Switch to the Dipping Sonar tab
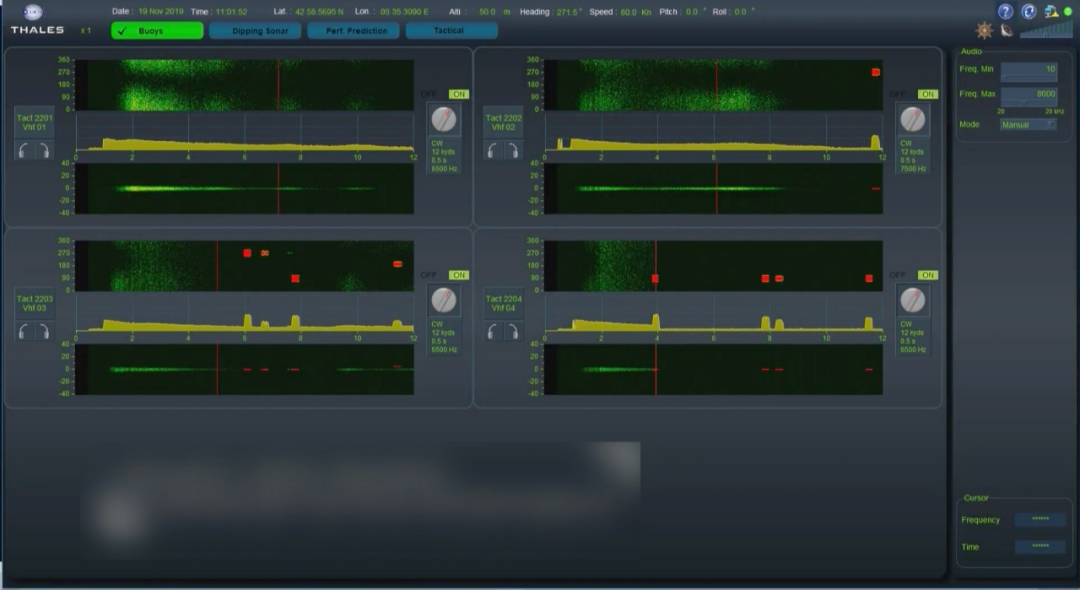The image size is (1080, 590). click(255, 31)
